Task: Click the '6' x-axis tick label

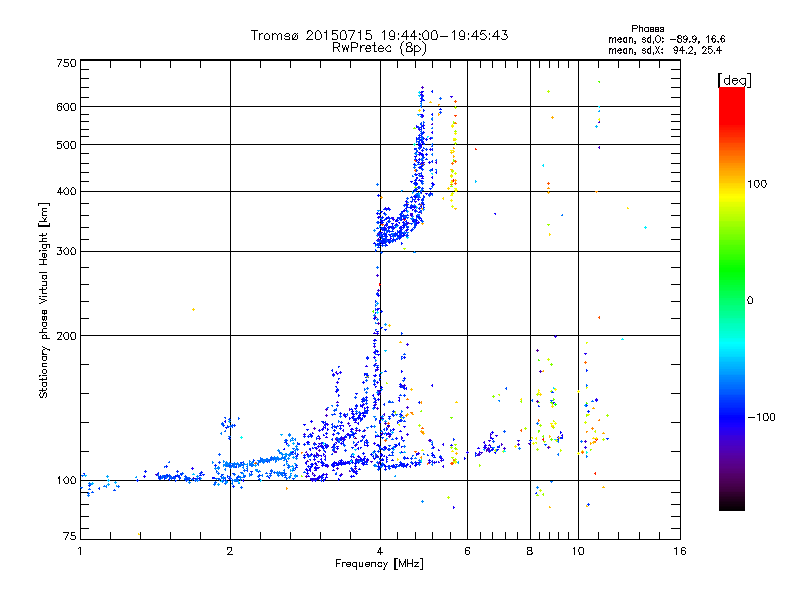Action: coord(467,551)
